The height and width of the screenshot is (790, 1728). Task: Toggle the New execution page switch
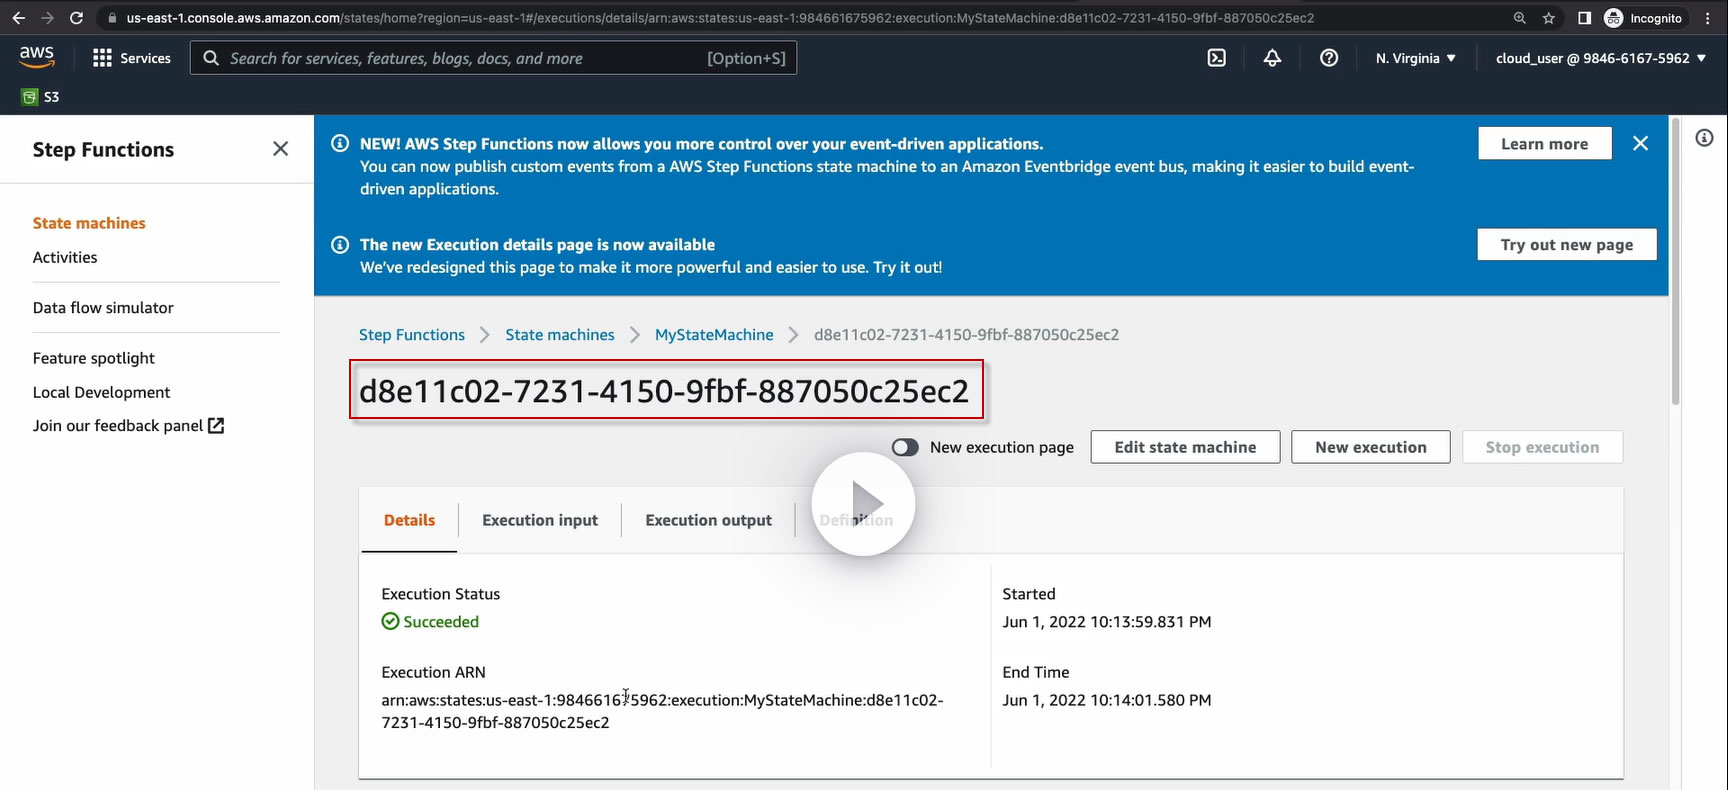click(x=905, y=447)
